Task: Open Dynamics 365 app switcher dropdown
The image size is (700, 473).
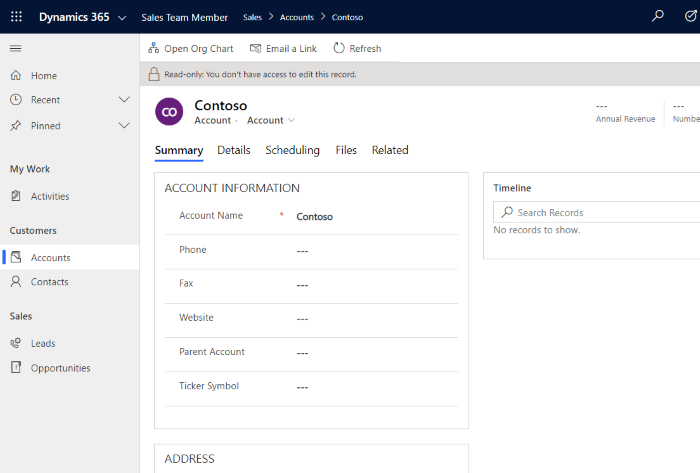Action: pyautogui.click(x=121, y=18)
